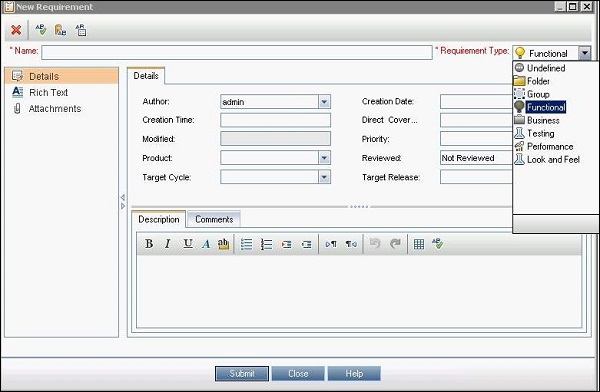Set left-to-right text direction

click(x=331, y=244)
